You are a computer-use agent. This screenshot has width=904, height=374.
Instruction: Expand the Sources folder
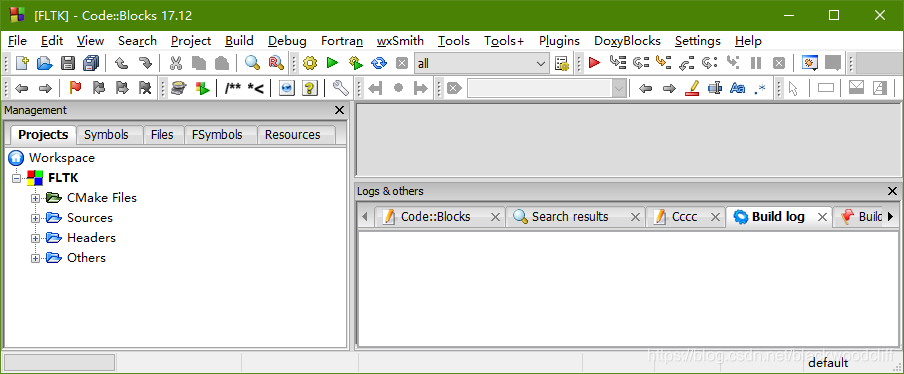pos(36,218)
